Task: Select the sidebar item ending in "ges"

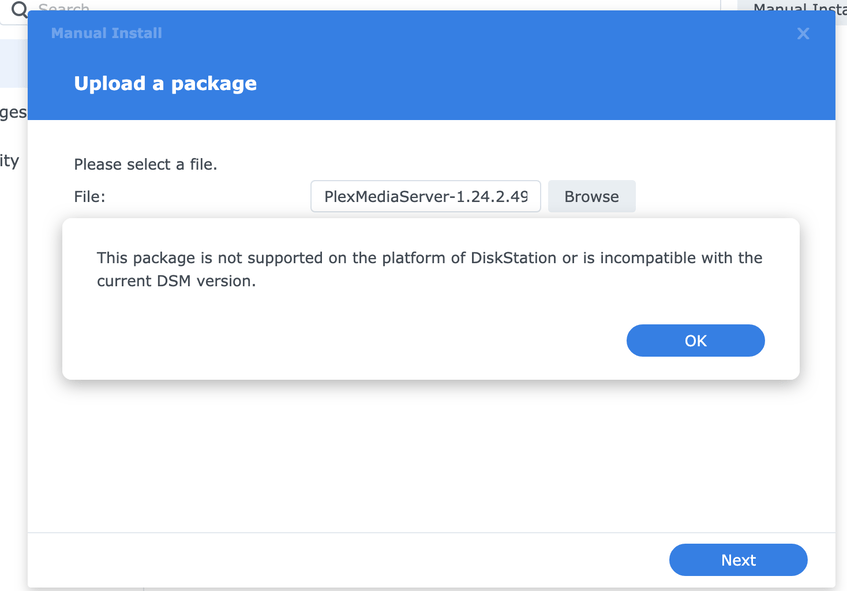Action: (x=13, y=112)
